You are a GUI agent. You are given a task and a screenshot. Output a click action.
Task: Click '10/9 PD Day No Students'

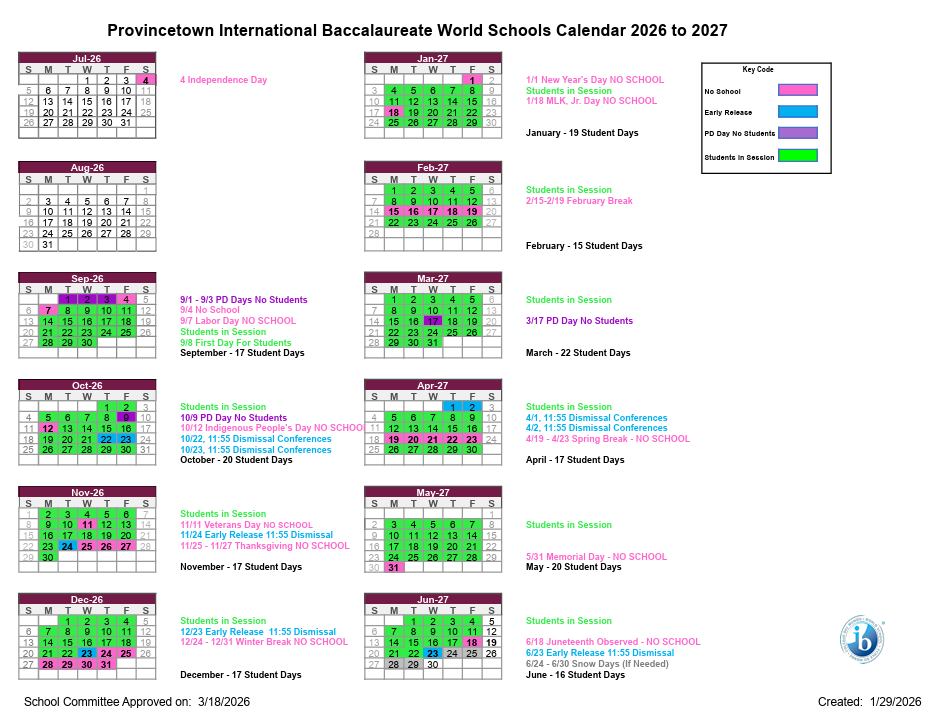[x=234, y=417]
